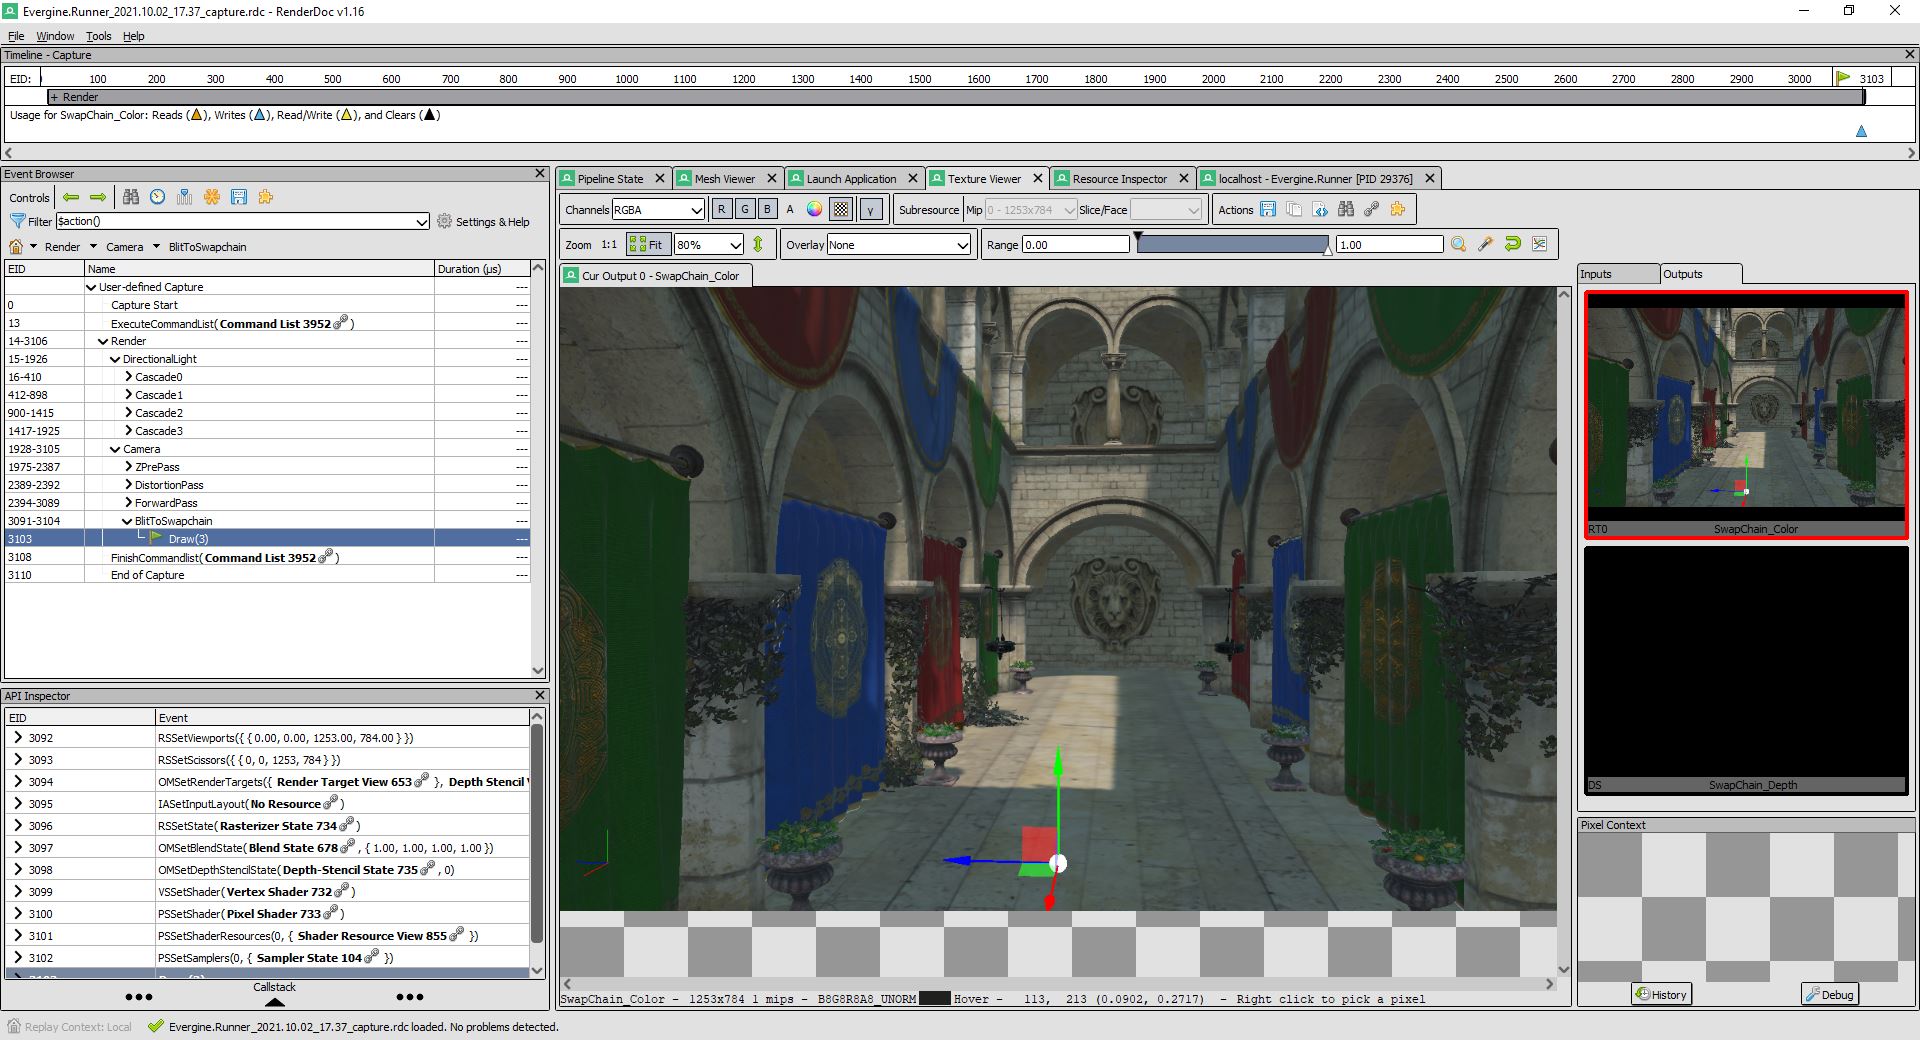This screenshot has height=1040, width=1920.
Task: Click the histogram icon beside the range controls
Action: click(1539, 244)
